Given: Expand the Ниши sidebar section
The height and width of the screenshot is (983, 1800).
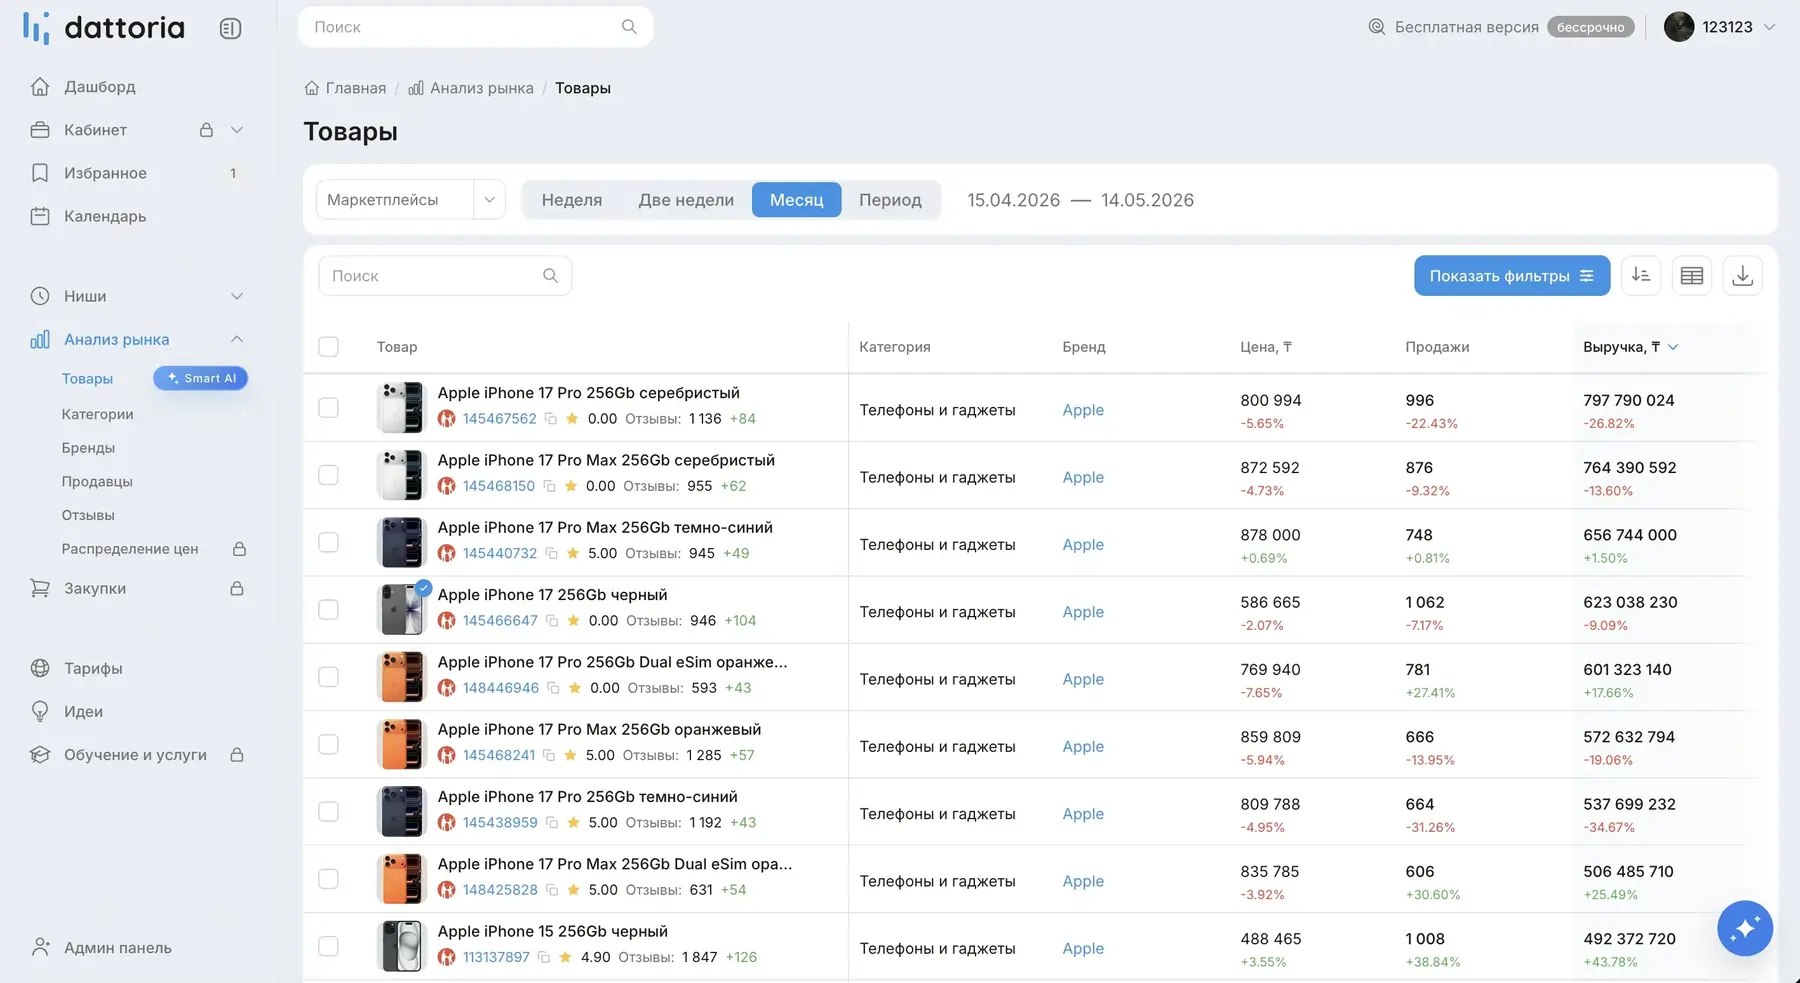Looking at the screenshot, I should 237,296.
